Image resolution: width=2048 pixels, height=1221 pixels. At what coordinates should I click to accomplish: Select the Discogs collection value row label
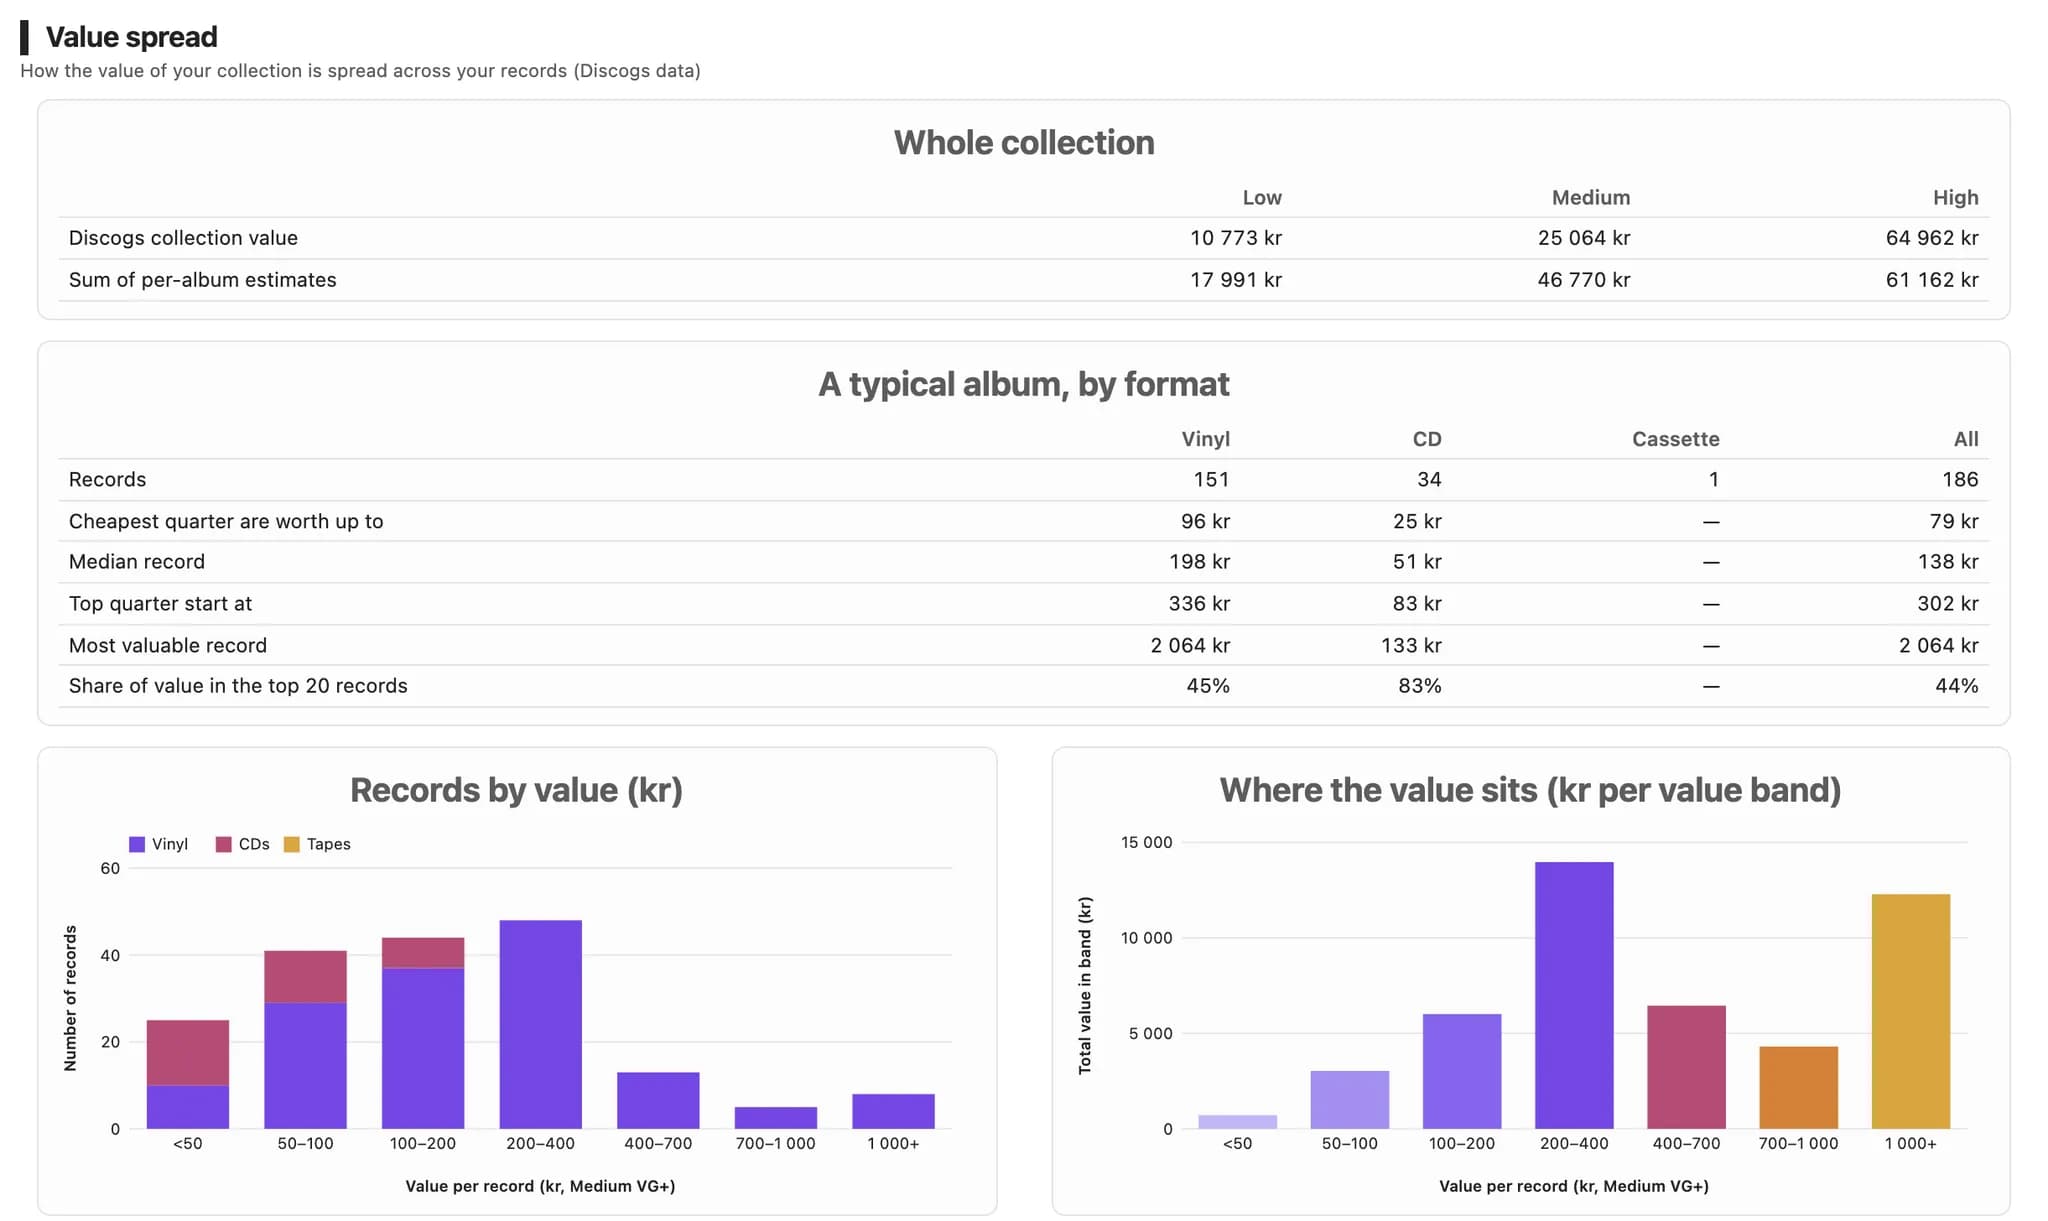point(183,238)
